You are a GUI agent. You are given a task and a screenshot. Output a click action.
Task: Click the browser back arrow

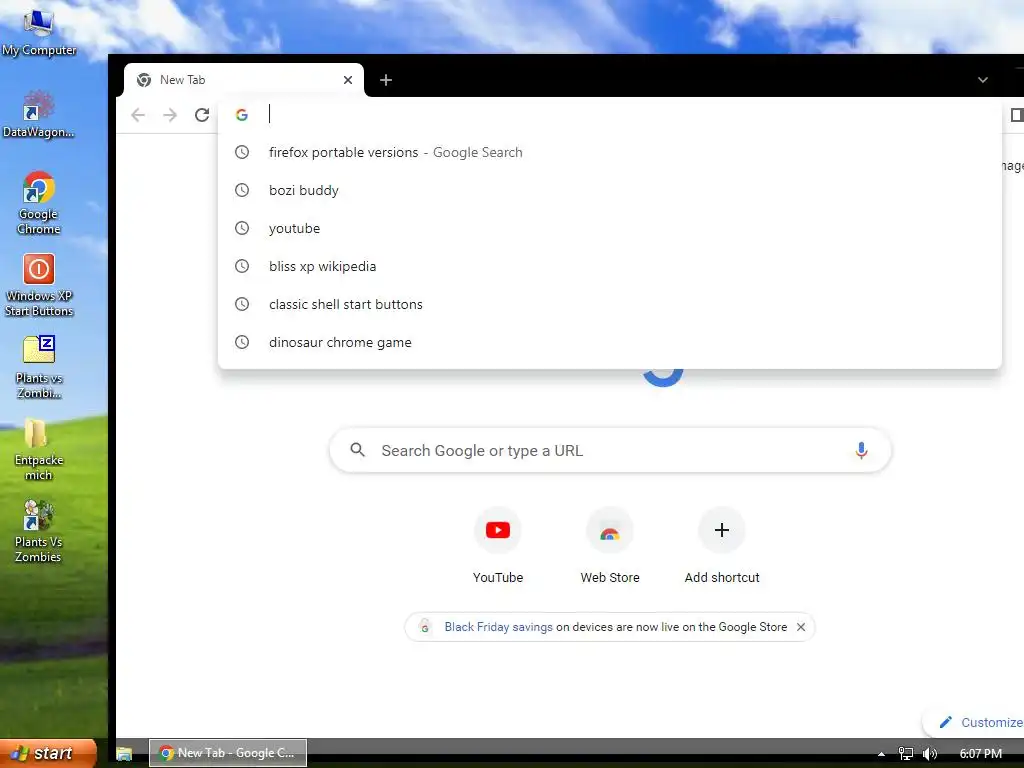point(138,115)
